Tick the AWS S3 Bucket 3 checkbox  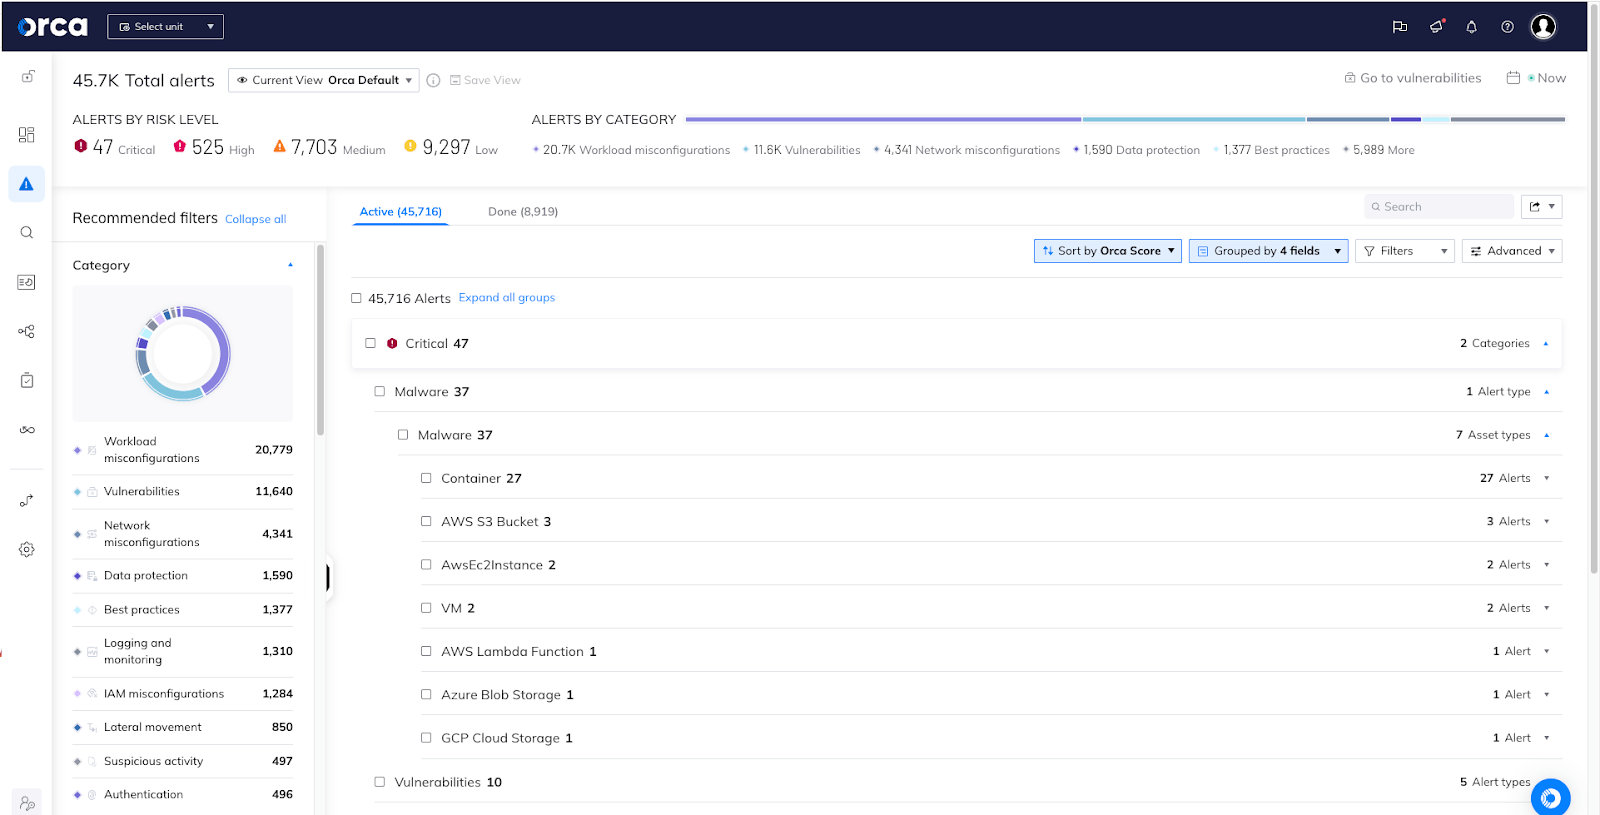tap(426, 521)
